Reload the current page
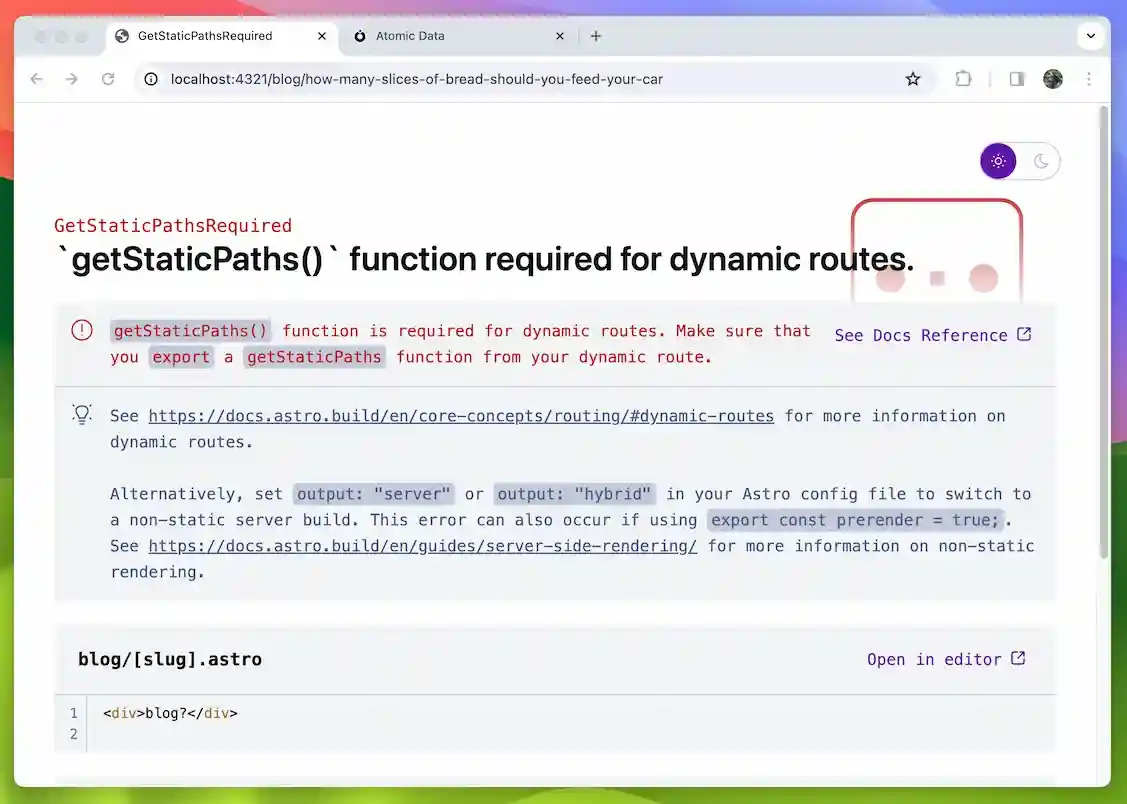Image resolution: width=1127 pixels, height=804 pixels. pos(108,79)
